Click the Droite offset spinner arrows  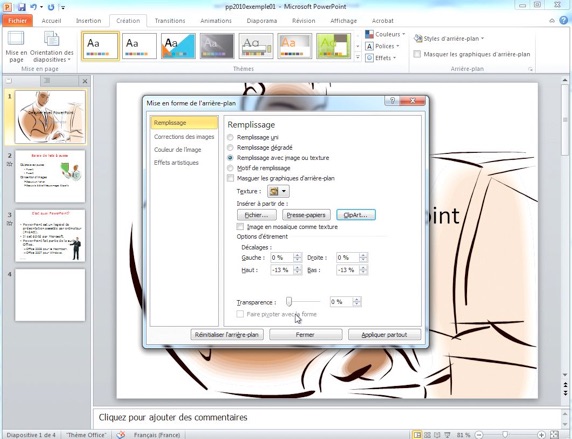click(x=363, y=258)
